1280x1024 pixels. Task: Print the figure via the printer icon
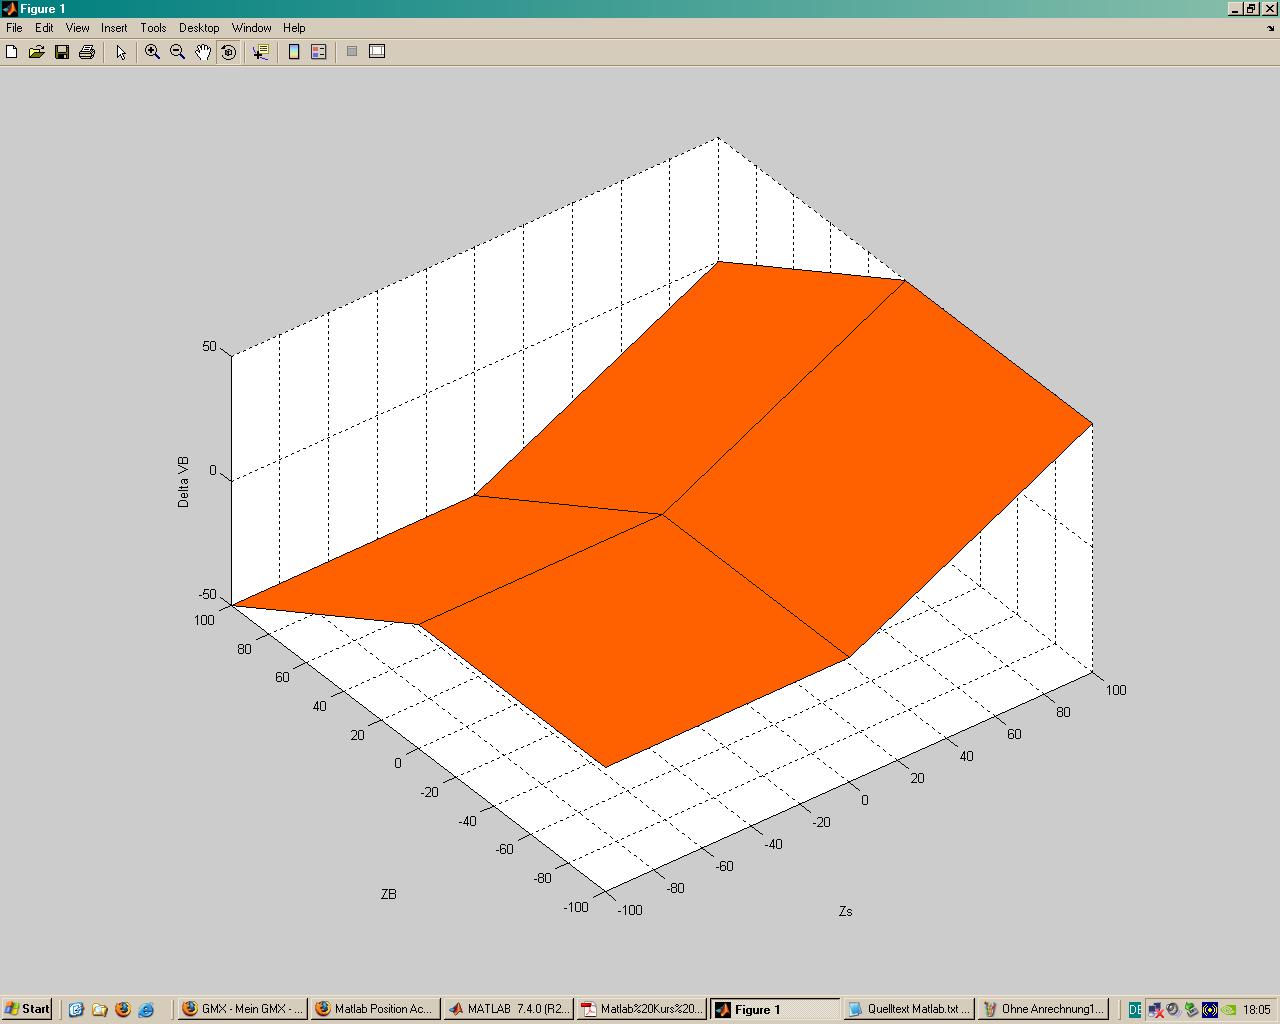[x=87, y=52]
